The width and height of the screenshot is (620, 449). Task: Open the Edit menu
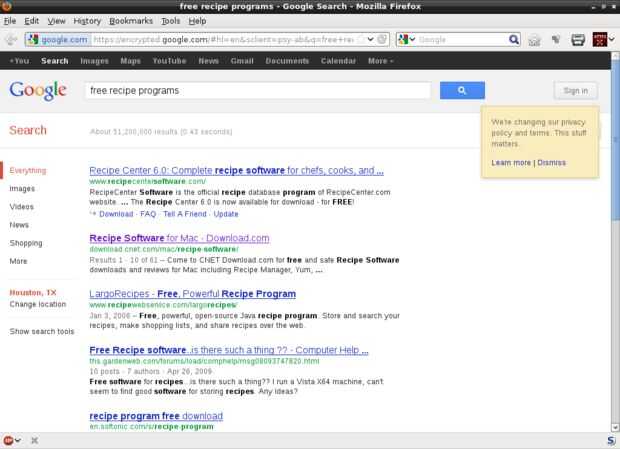click(31, 21)
